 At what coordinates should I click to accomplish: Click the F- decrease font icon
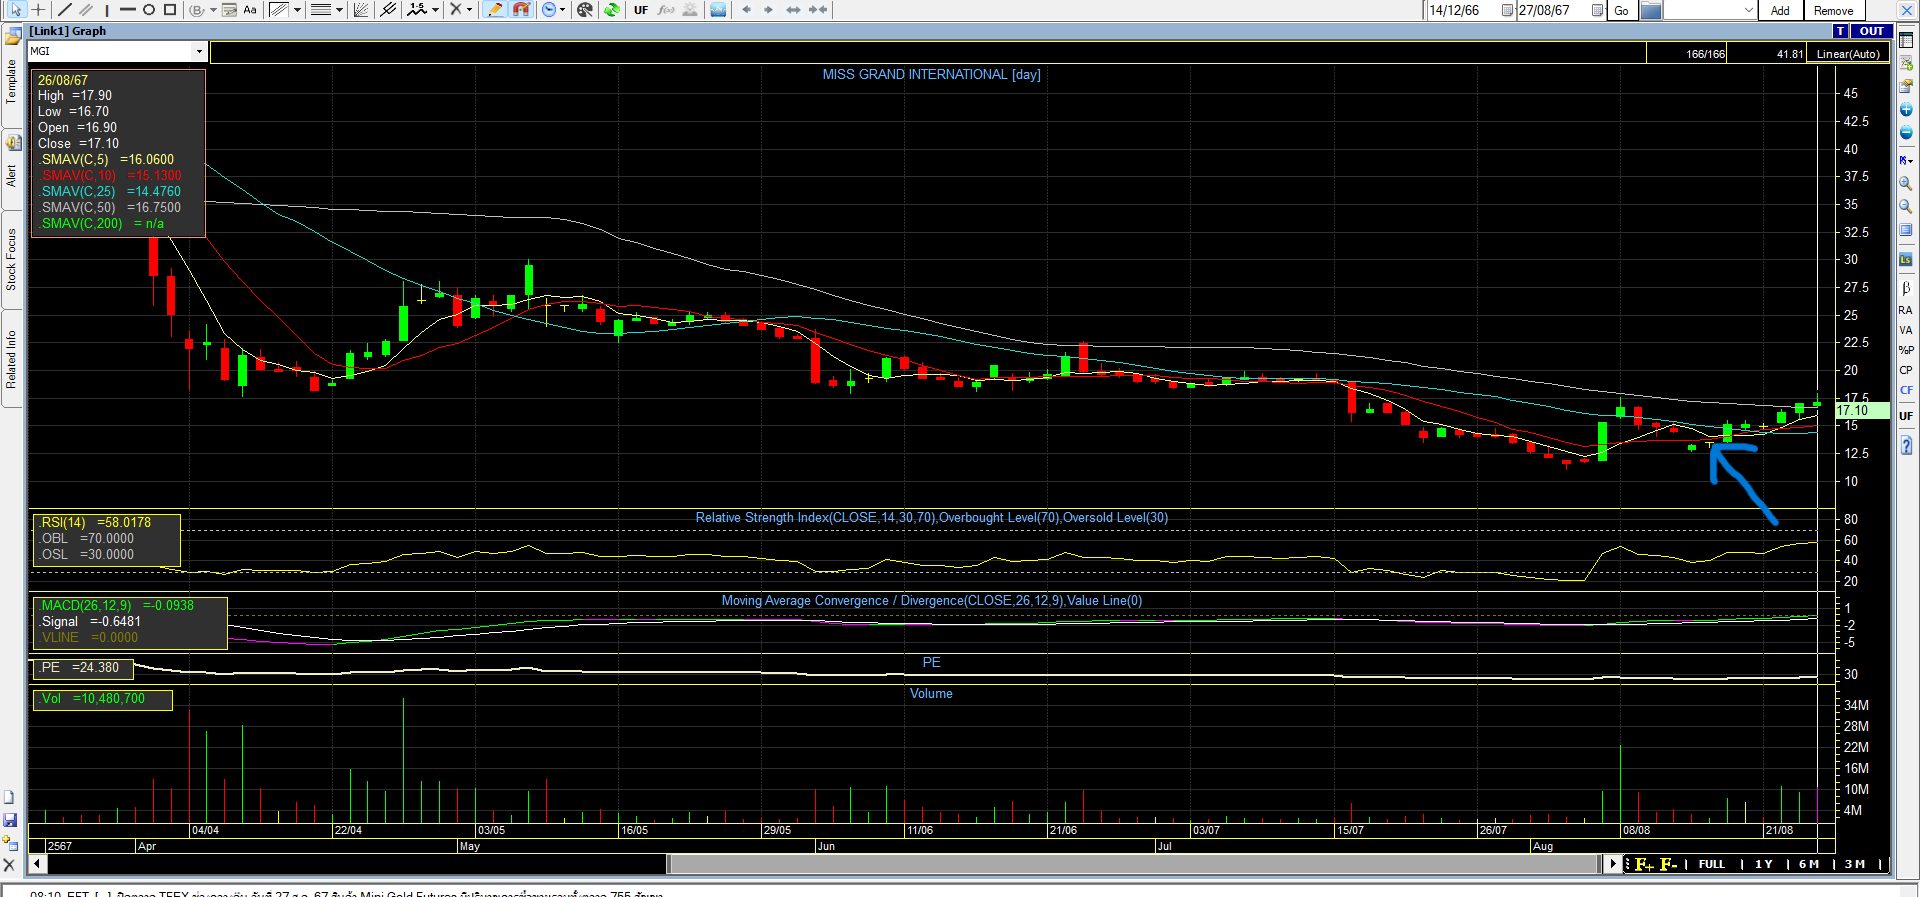pos(1668,864)
